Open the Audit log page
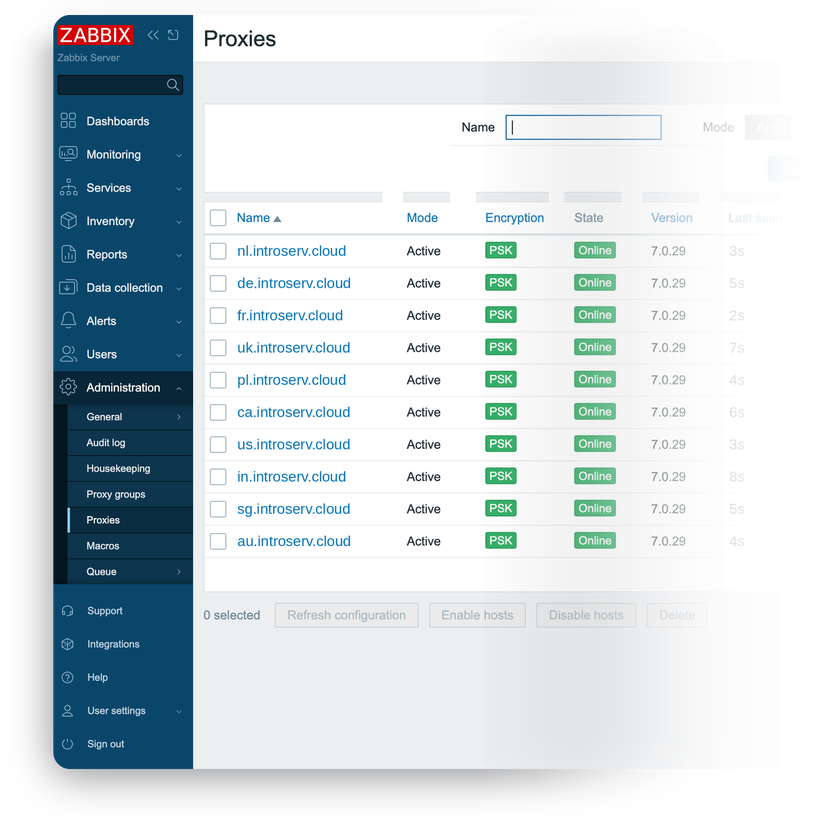This screenshot has width=840, height=836. click(130, 442)
